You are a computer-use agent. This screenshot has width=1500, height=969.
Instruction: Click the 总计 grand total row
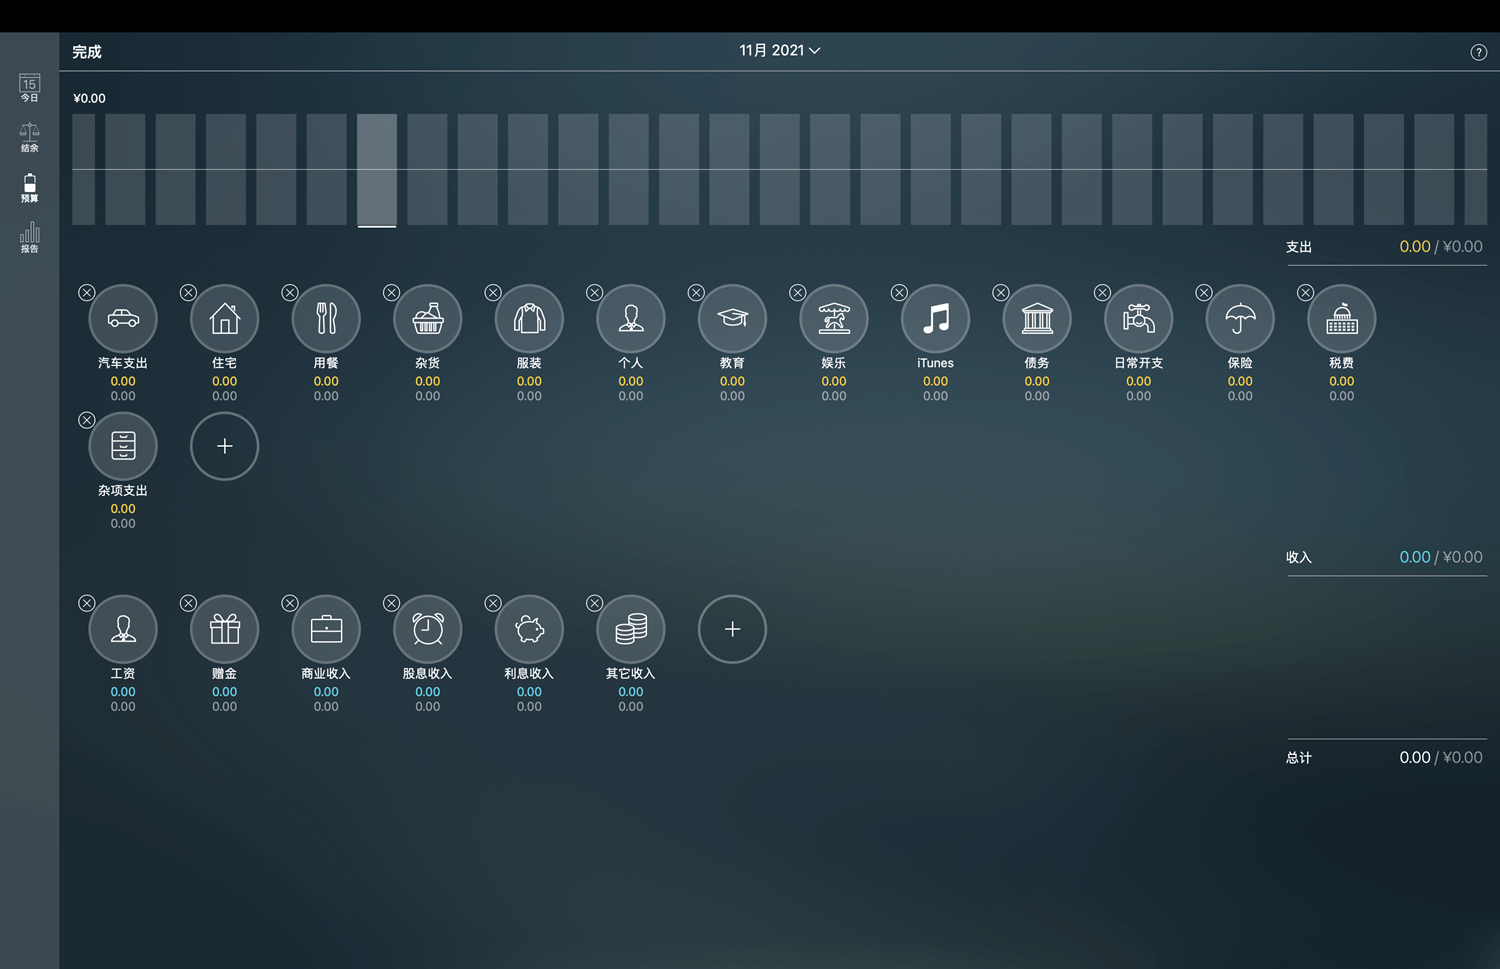[x=1386, y=757]
